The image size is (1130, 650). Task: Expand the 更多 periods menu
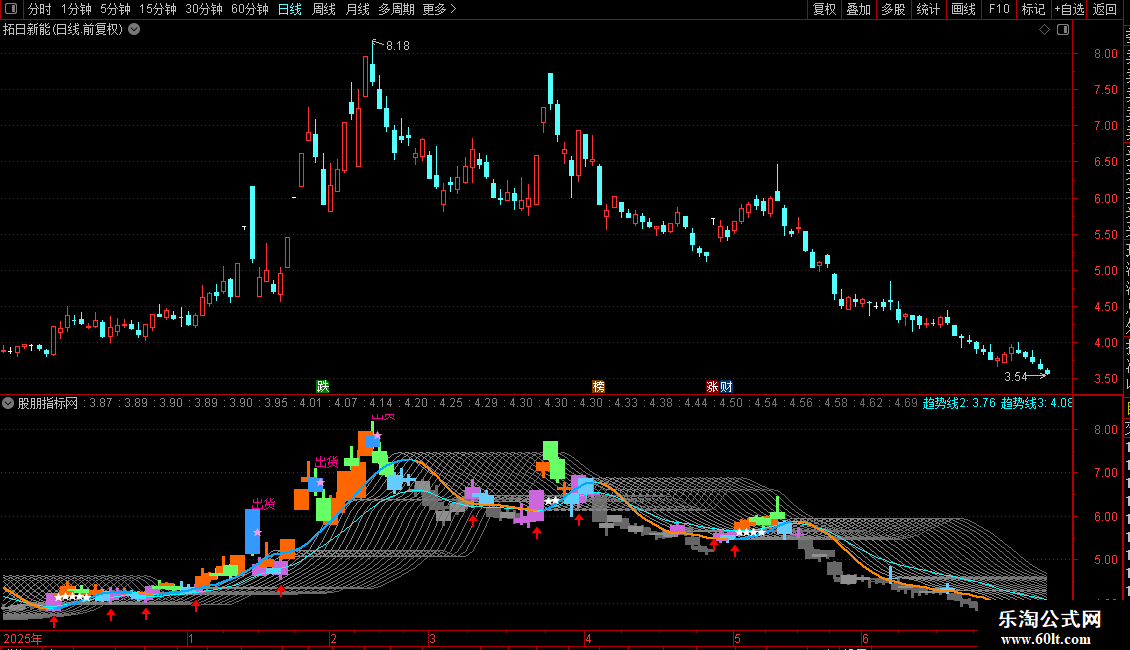pyautogui.click(x=439, y=9)
